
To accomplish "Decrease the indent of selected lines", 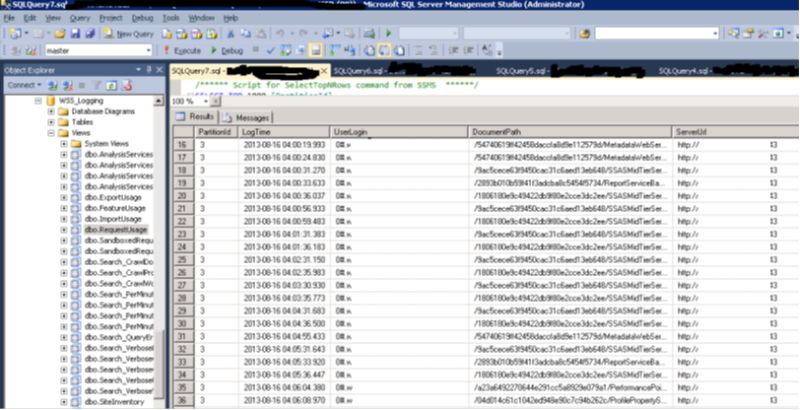I will click(x=454, y=50).
